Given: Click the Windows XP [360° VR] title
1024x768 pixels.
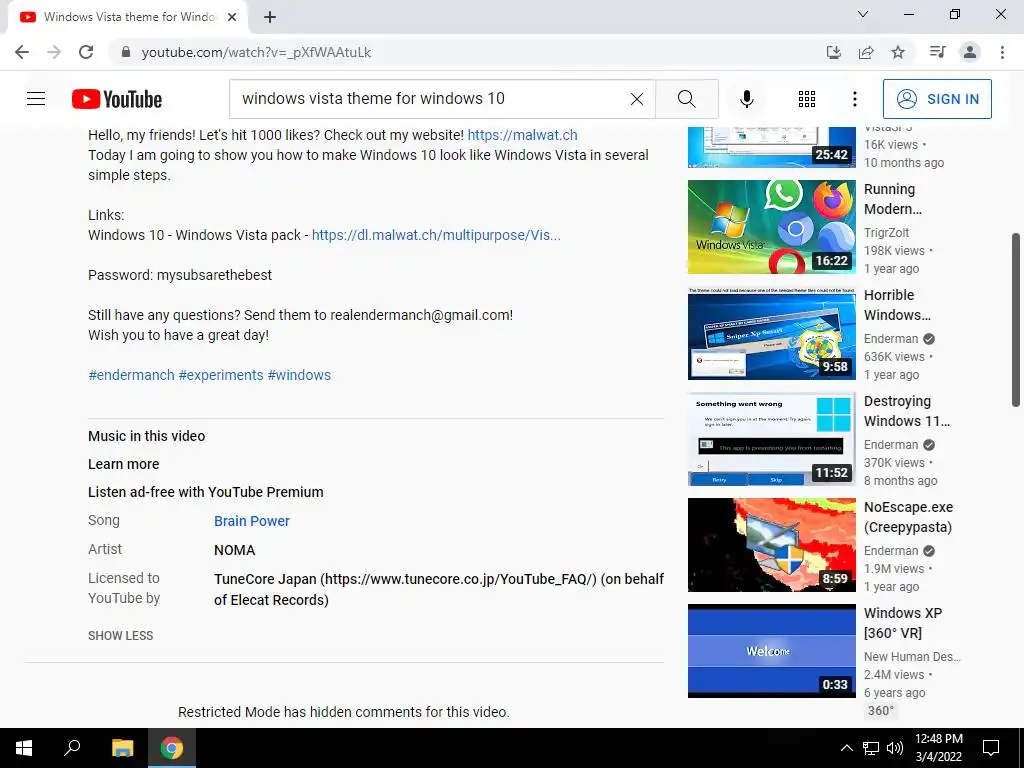Looking at the screenshot, I should click(903, 623).
